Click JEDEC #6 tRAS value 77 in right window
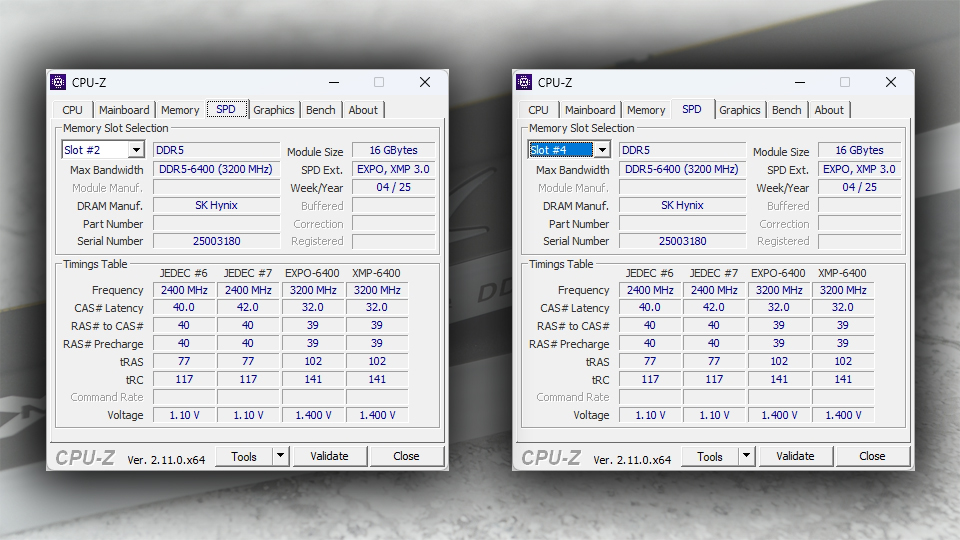 click(x=650, y=361)
